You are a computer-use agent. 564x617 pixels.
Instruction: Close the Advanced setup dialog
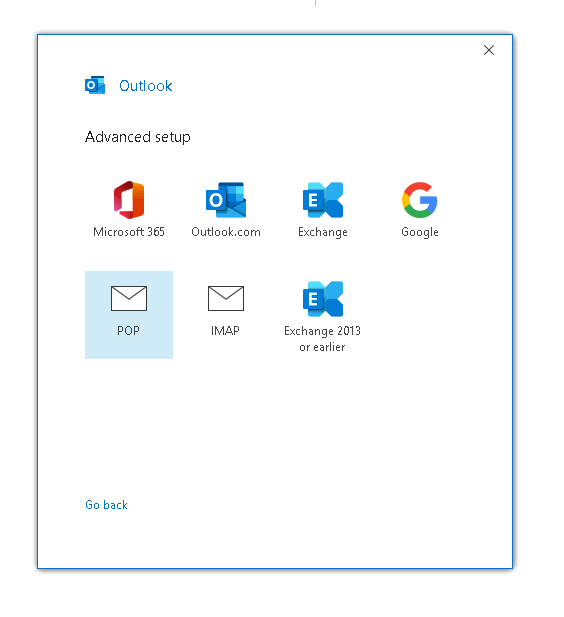[489, 50]
